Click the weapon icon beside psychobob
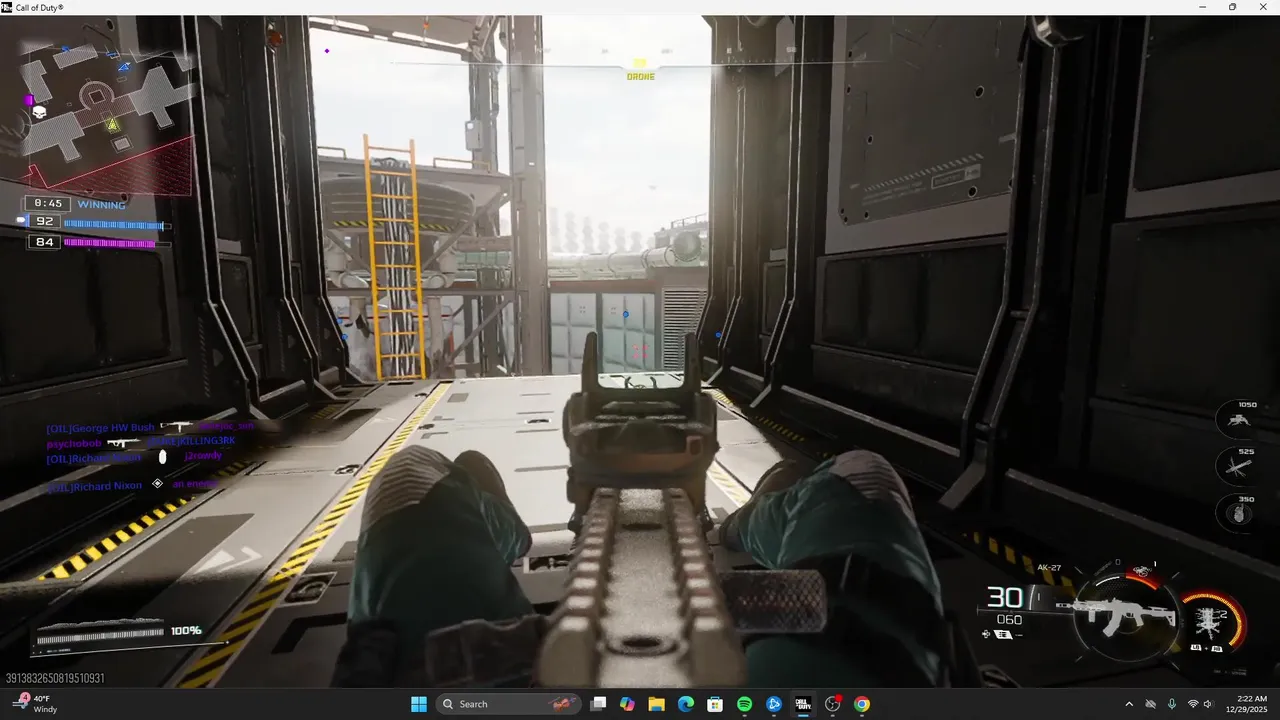Viewport: 1280px width, 720px height. tap(124, 442)
